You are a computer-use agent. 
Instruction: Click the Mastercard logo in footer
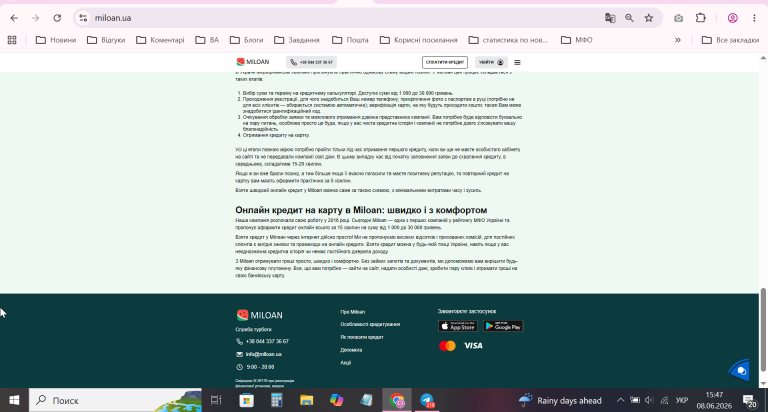click(447, 346)
